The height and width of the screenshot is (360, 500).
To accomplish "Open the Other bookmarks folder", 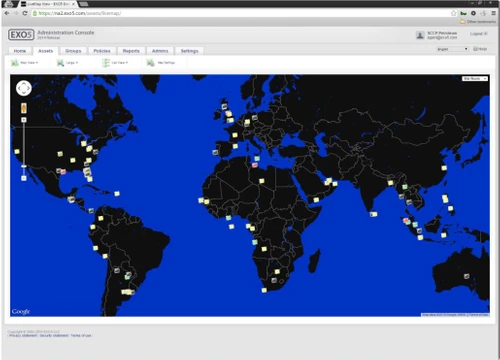I will pyautogui.click(x=478, y=22).
